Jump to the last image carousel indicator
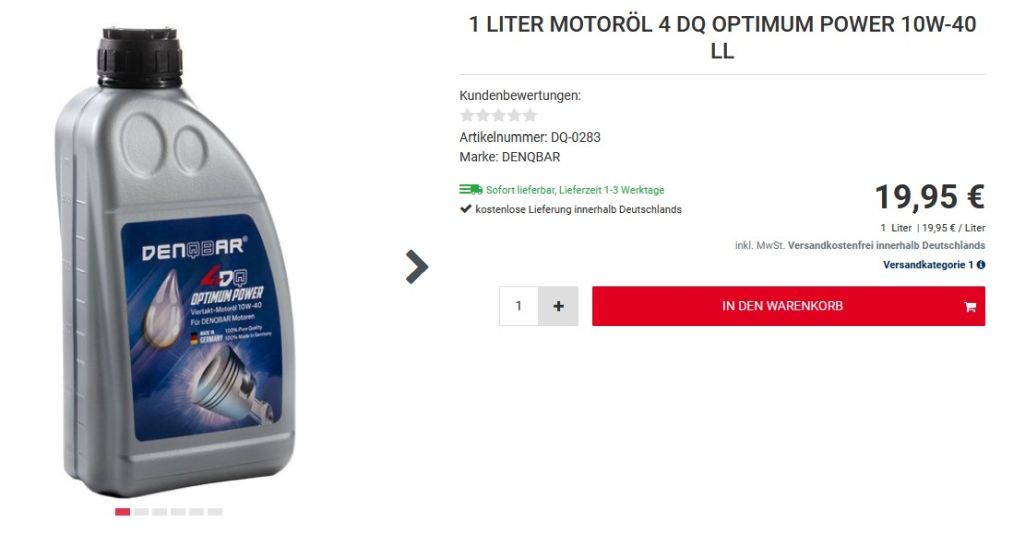This screenshot has height=546, width=1024. (x=215, y=511)
